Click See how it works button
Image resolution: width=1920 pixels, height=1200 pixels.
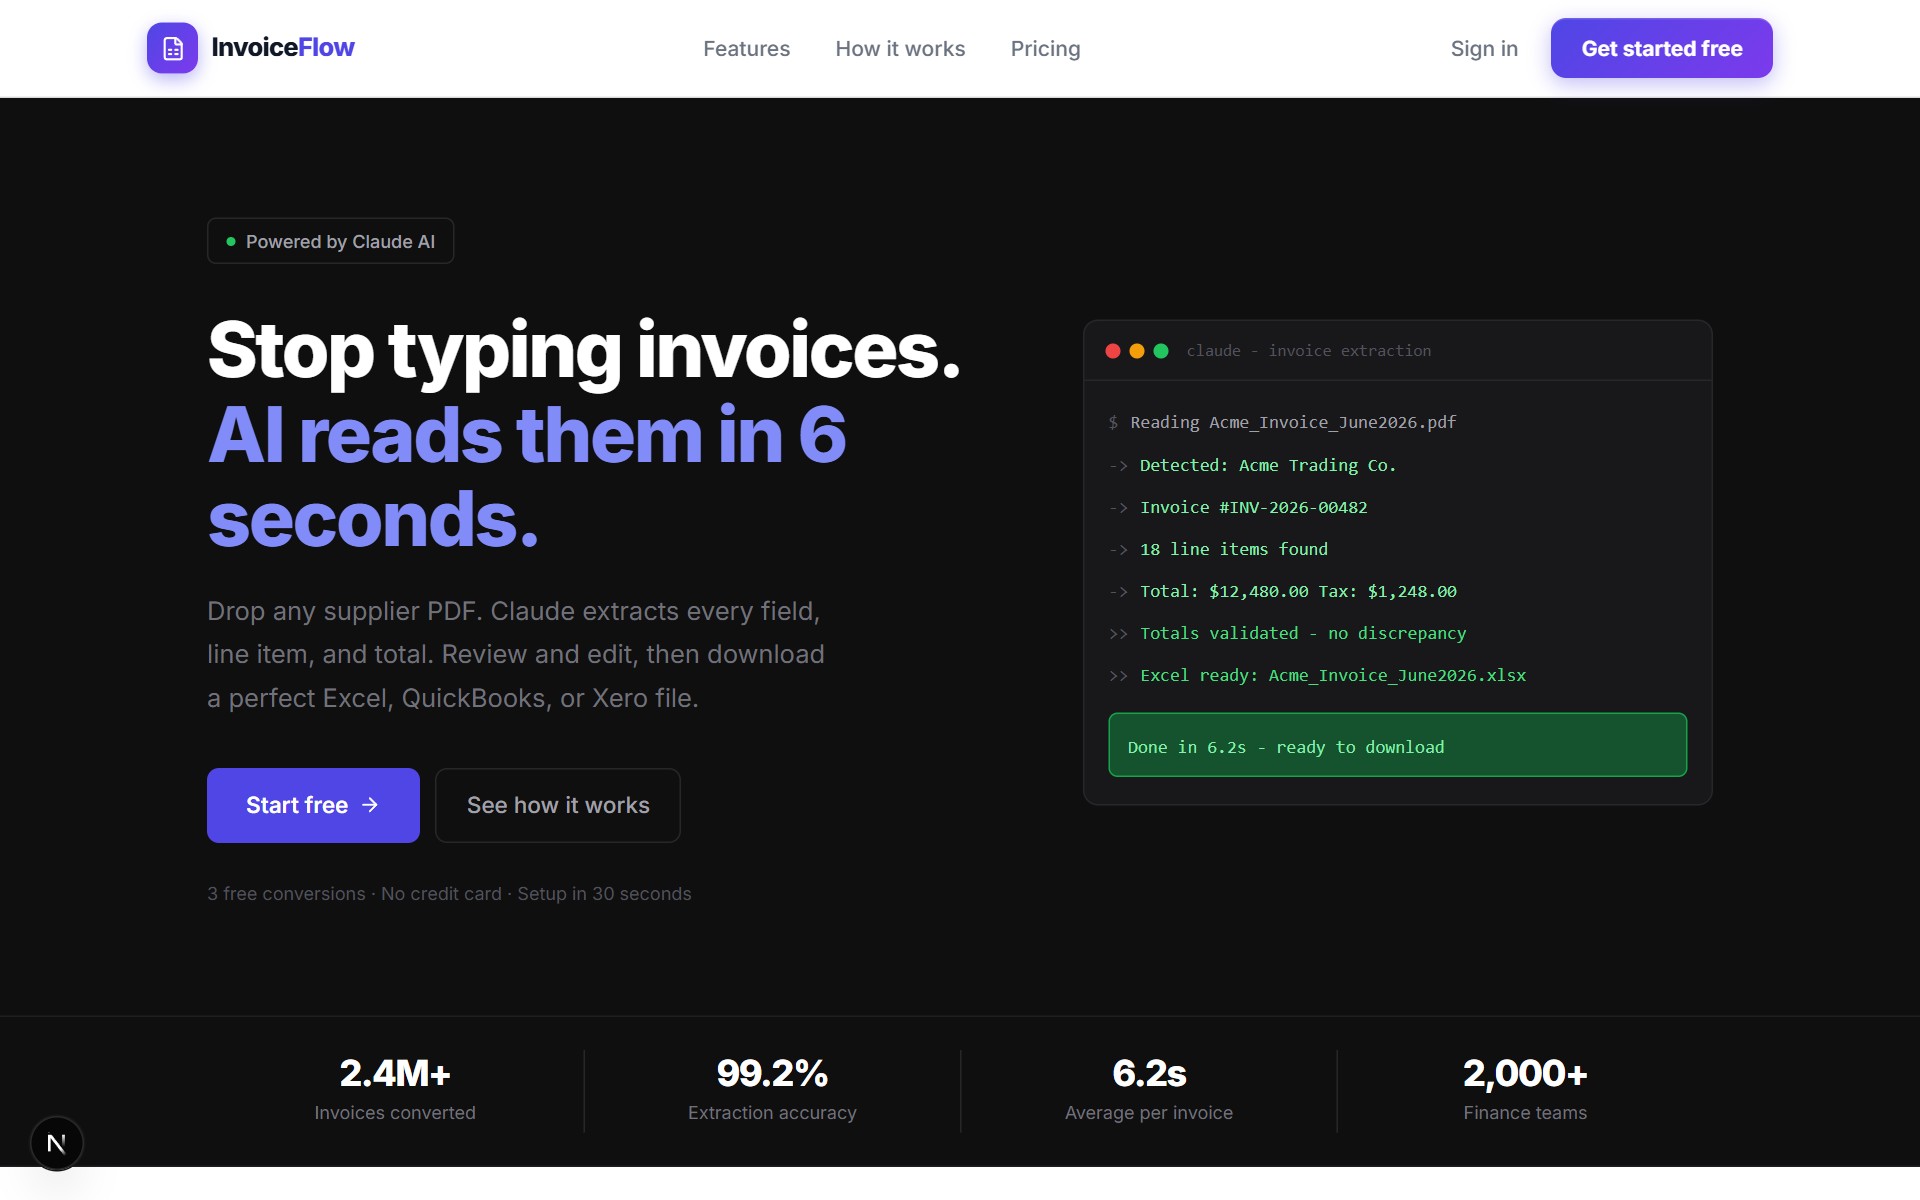558,805
